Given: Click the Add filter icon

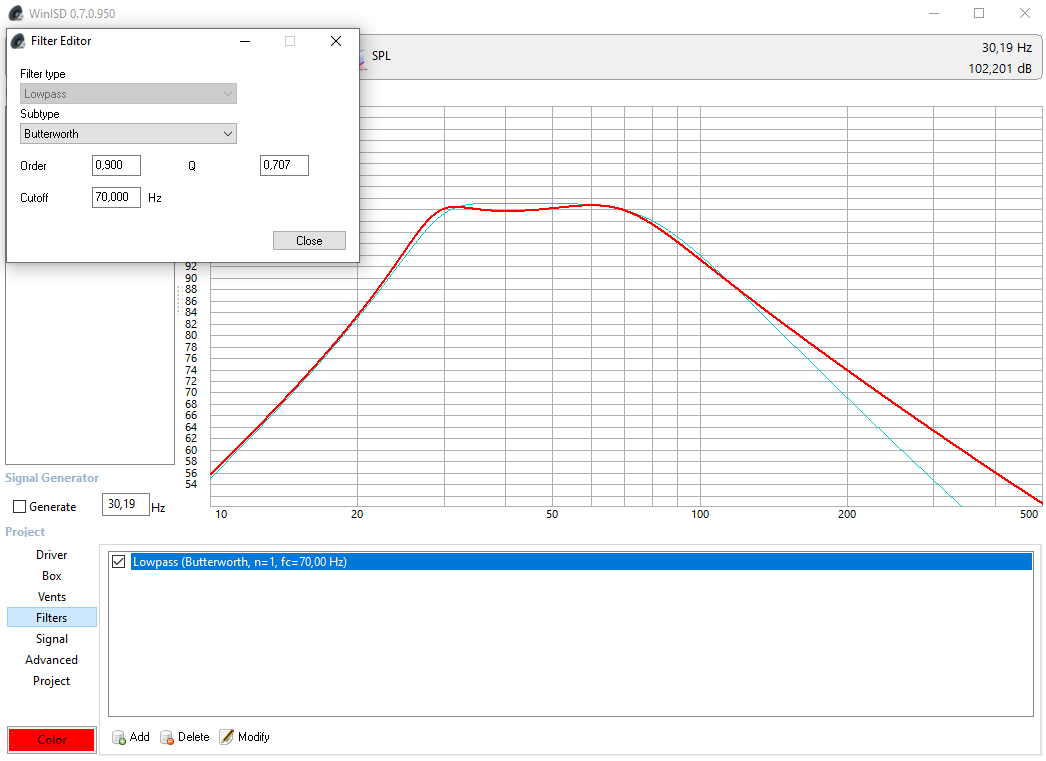Looking at the screenshot, I should (119, 738).
